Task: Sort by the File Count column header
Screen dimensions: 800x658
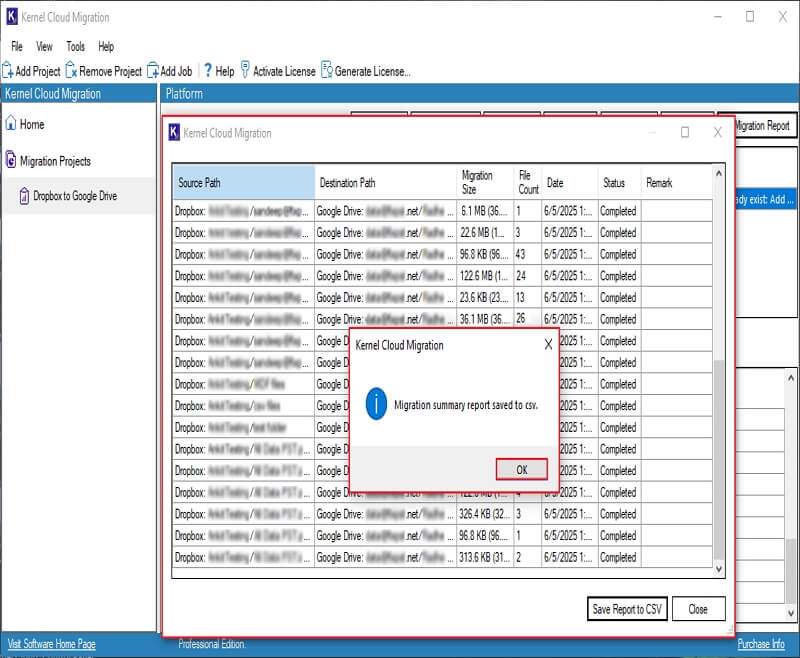Action: coord(528,182)
